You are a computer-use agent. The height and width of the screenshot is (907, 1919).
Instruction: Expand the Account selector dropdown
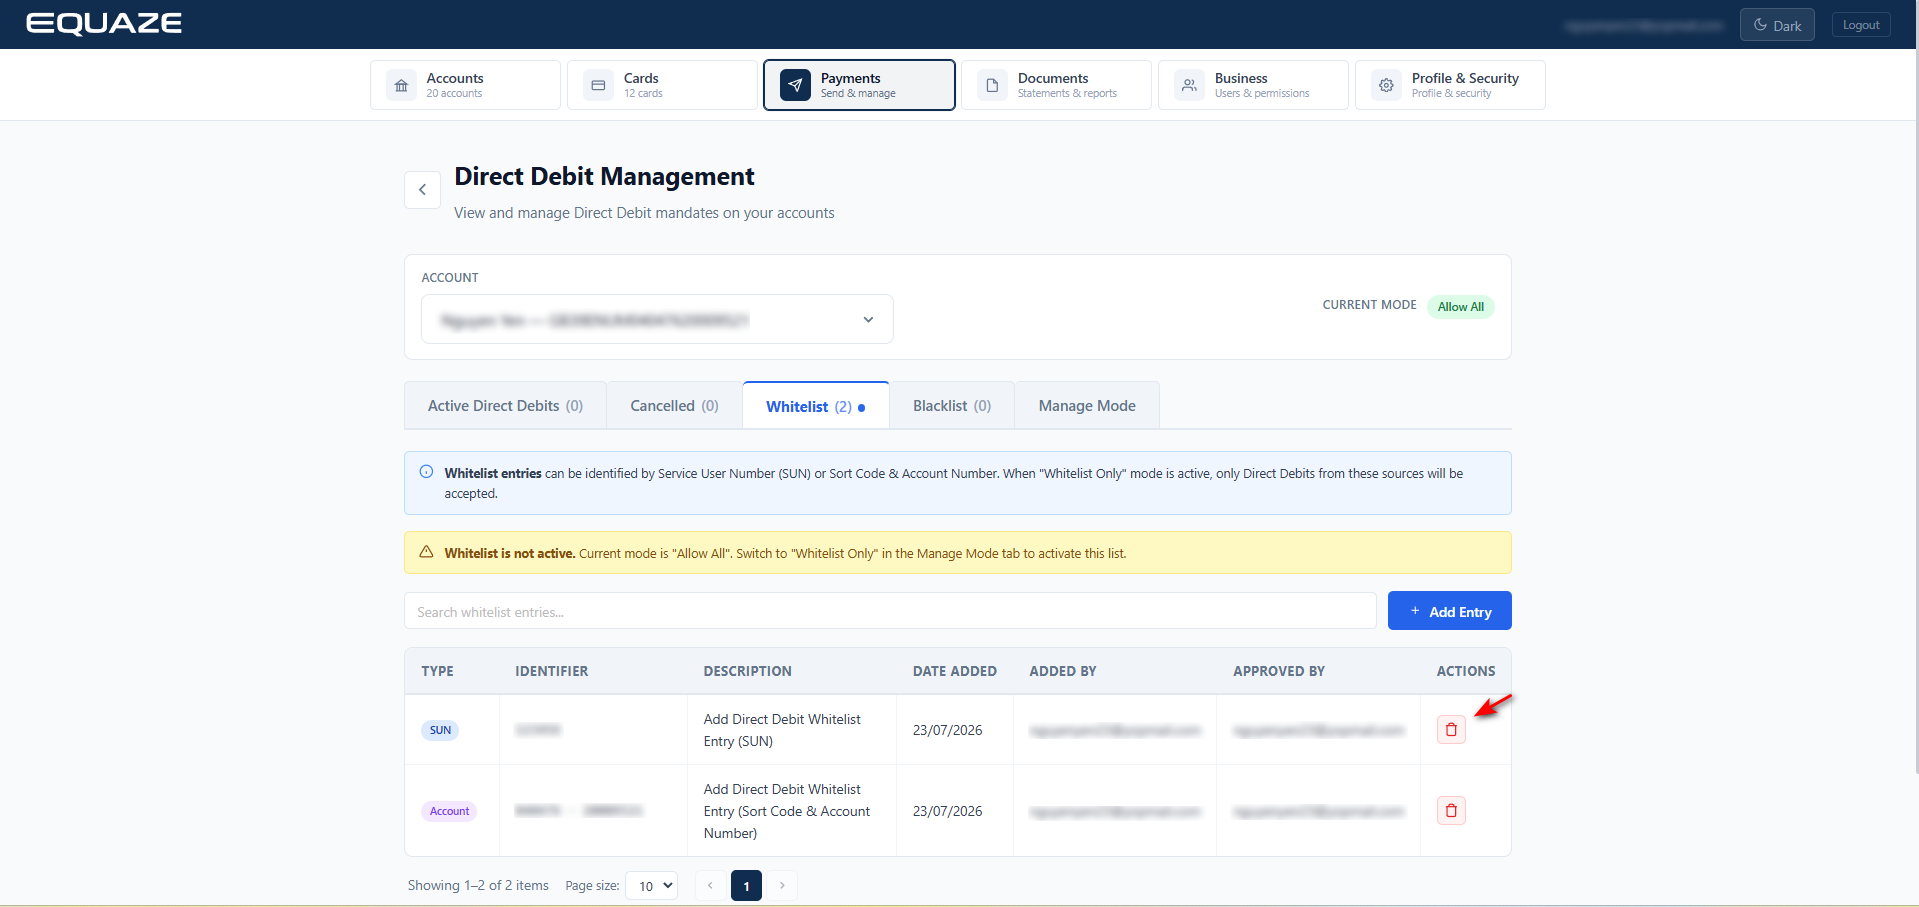[657, 319]
